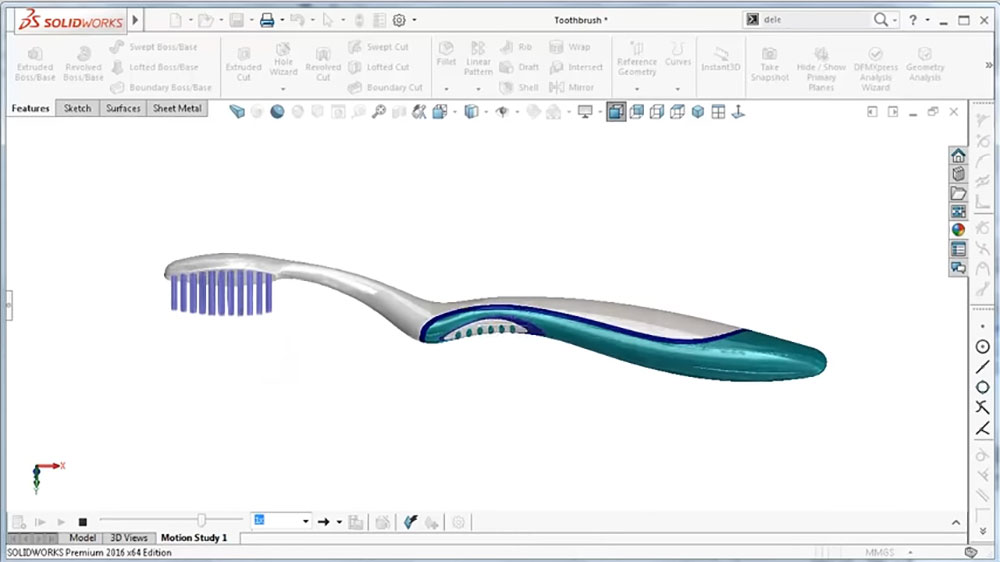Switch to the Model tab
1000x562 pixels.
(x=82, y=538)
